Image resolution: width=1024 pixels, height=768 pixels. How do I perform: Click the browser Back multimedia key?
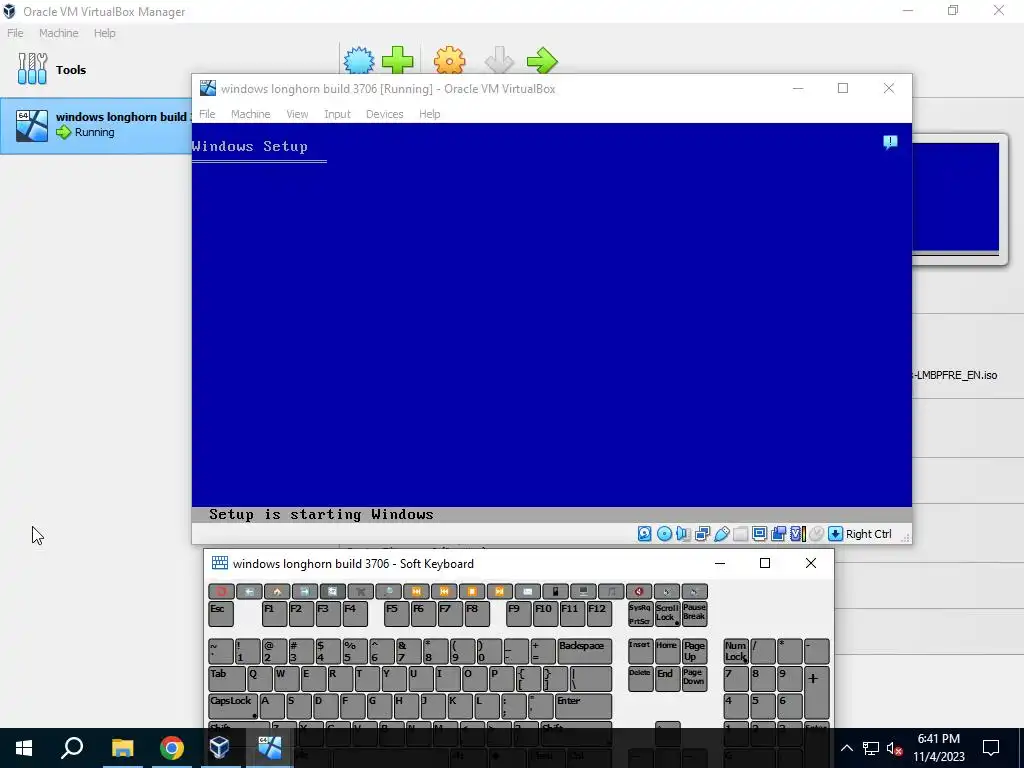249,592
